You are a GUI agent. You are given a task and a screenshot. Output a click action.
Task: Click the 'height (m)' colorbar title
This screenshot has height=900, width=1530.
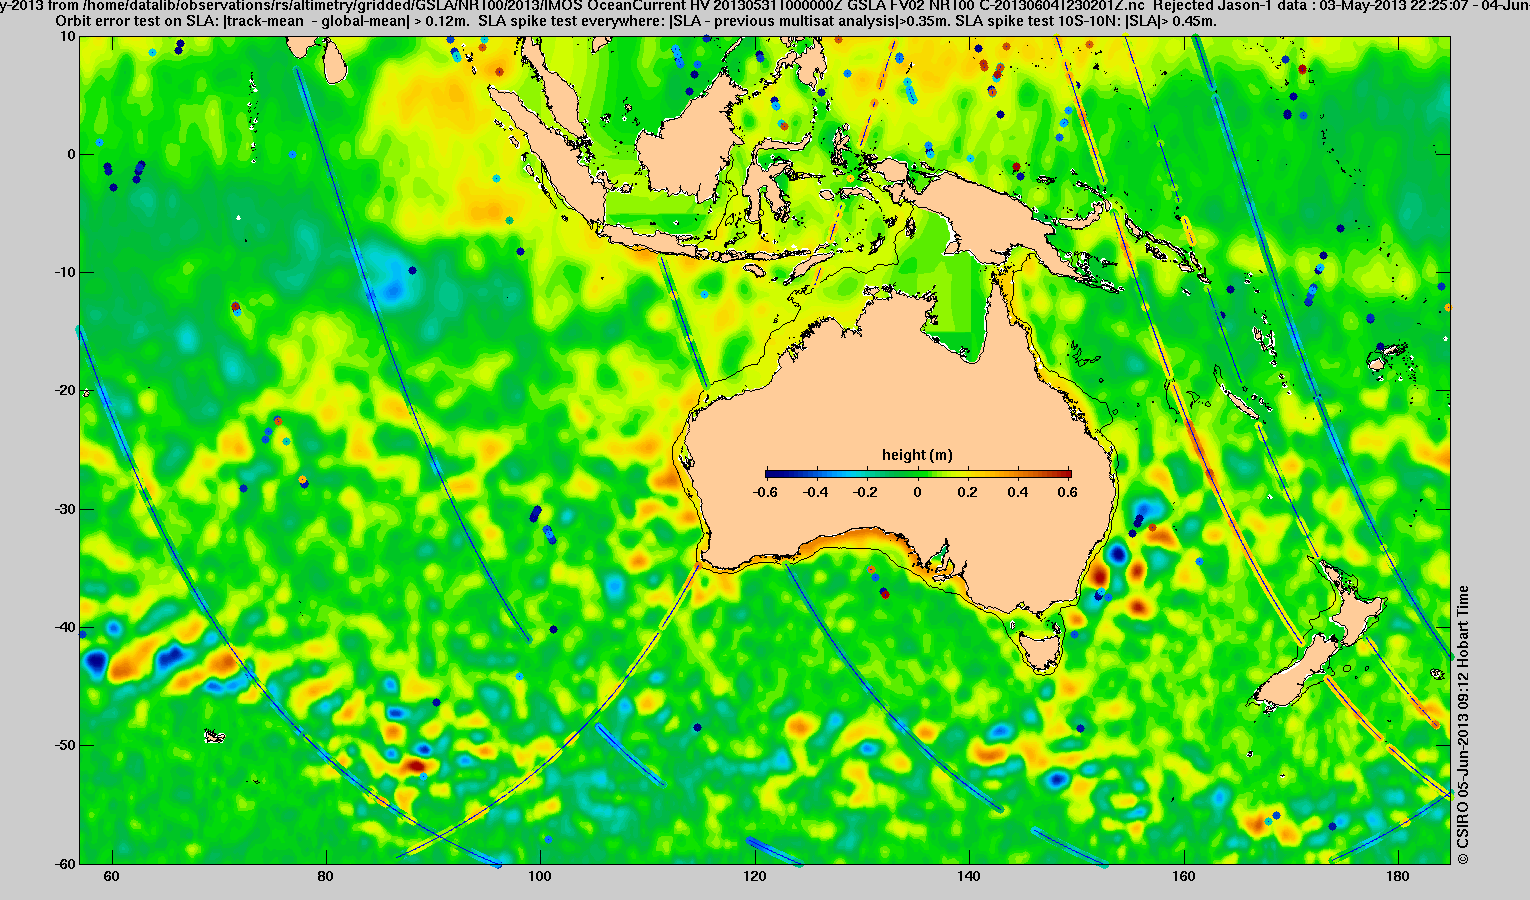click(x=917, y=455)
